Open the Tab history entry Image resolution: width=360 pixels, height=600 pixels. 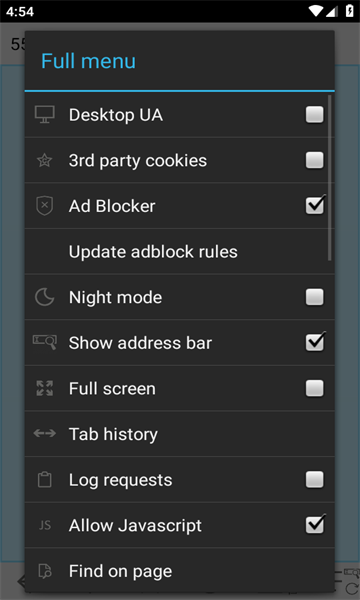click(180, 434)
